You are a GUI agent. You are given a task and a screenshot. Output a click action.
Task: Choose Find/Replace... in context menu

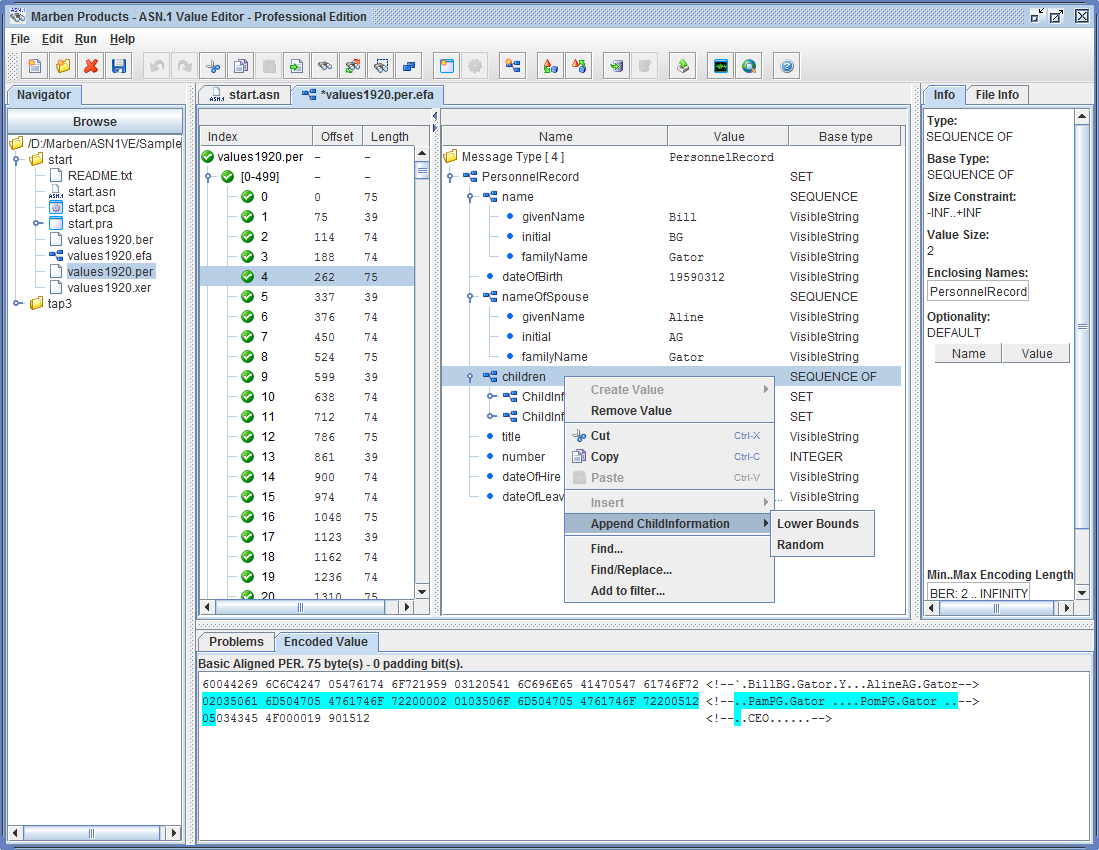point(669,570)
